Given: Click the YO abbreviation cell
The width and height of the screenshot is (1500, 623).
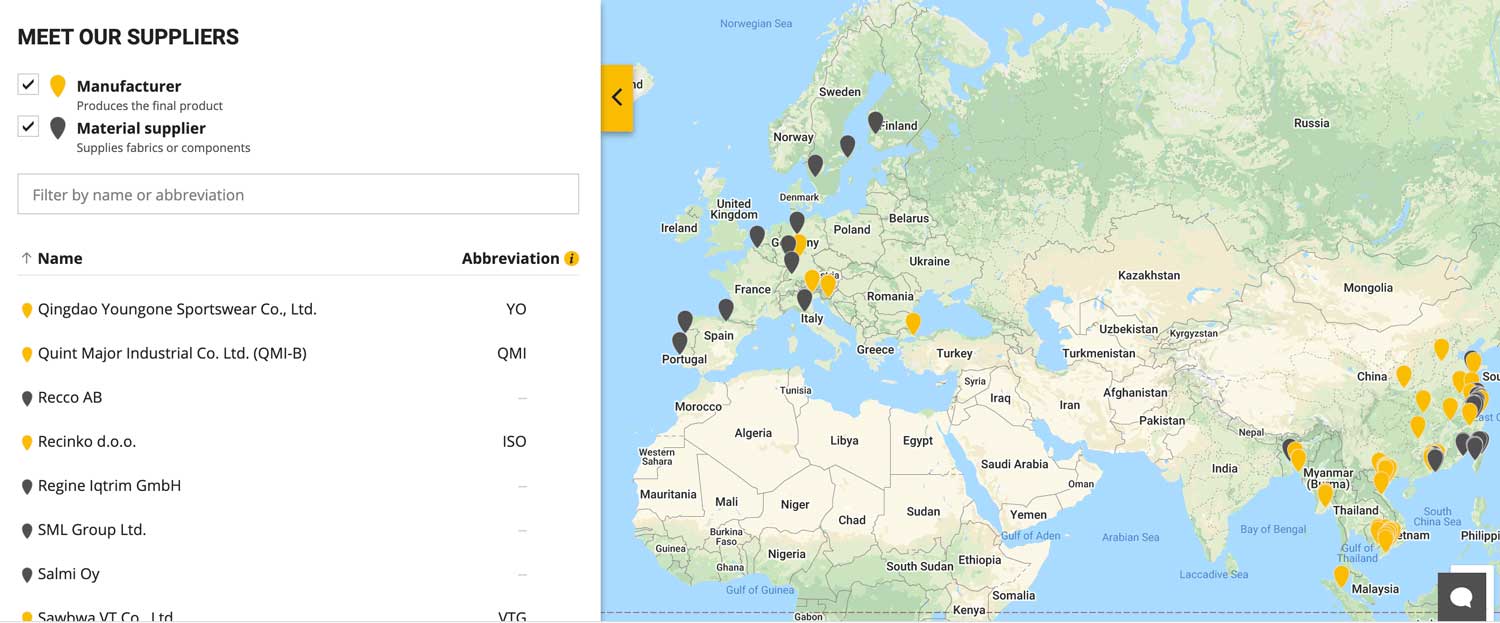Looking at the screenshot, I should point(516,309).
